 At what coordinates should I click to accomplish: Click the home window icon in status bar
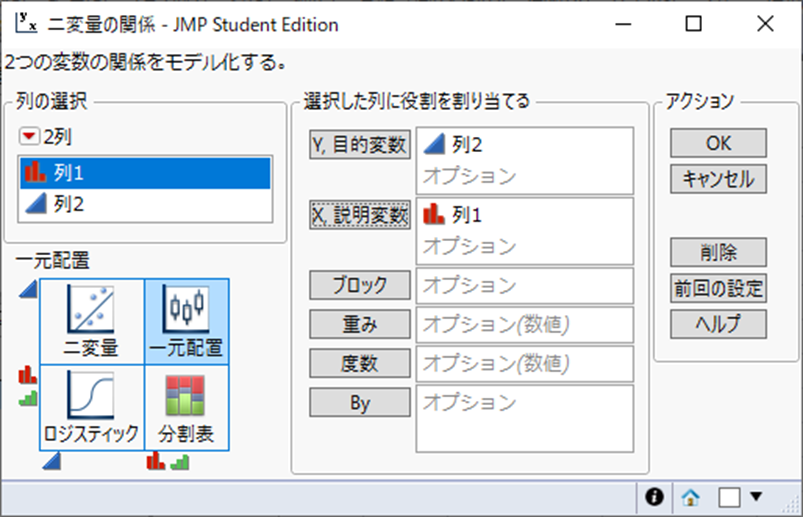[690, 496]
